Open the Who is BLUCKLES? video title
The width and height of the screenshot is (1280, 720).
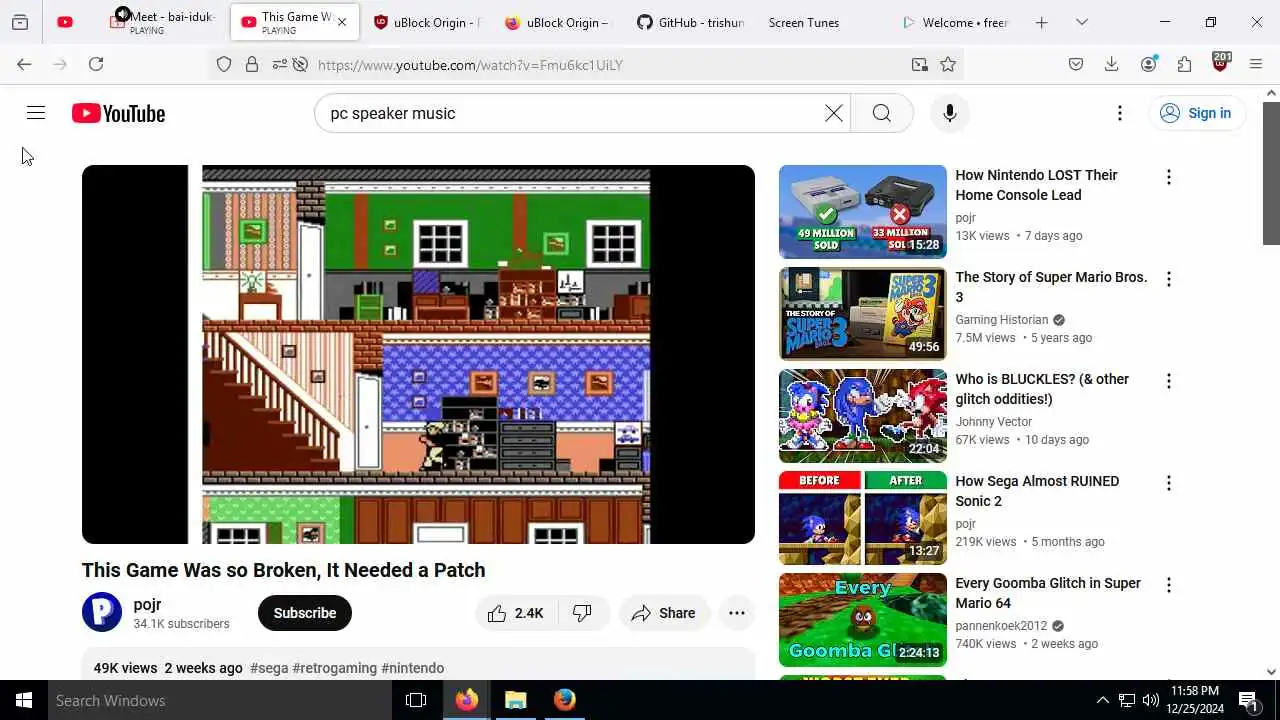1042,389
